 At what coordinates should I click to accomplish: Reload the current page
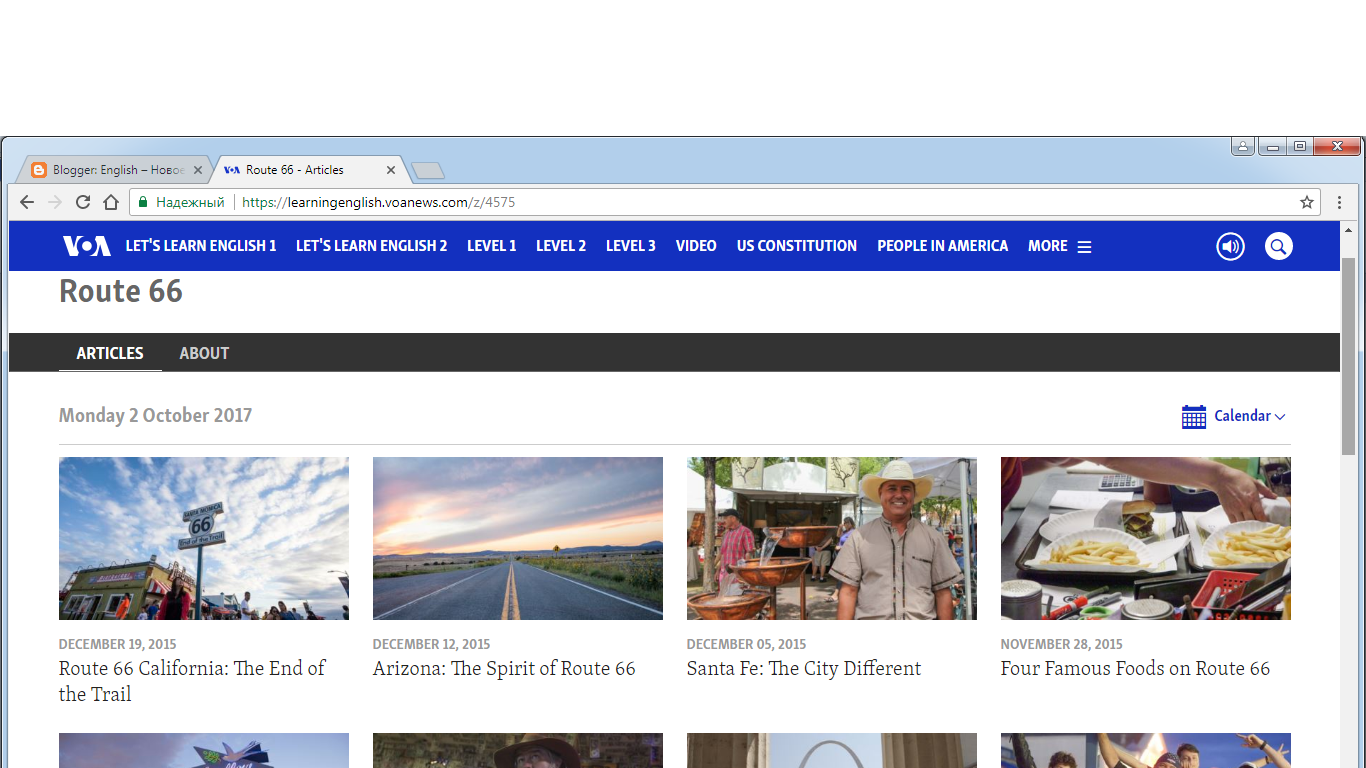click(82, 201)
